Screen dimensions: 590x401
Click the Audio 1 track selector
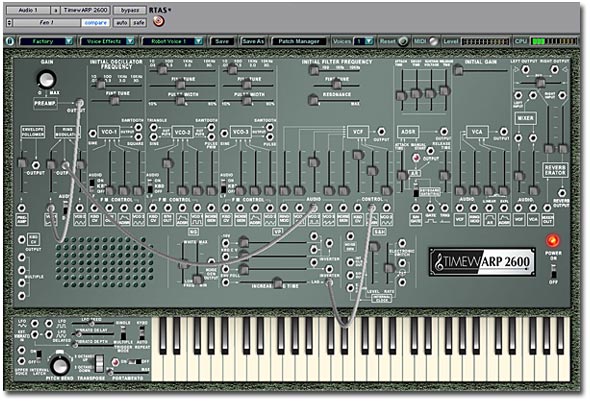[x=29, y=10]
